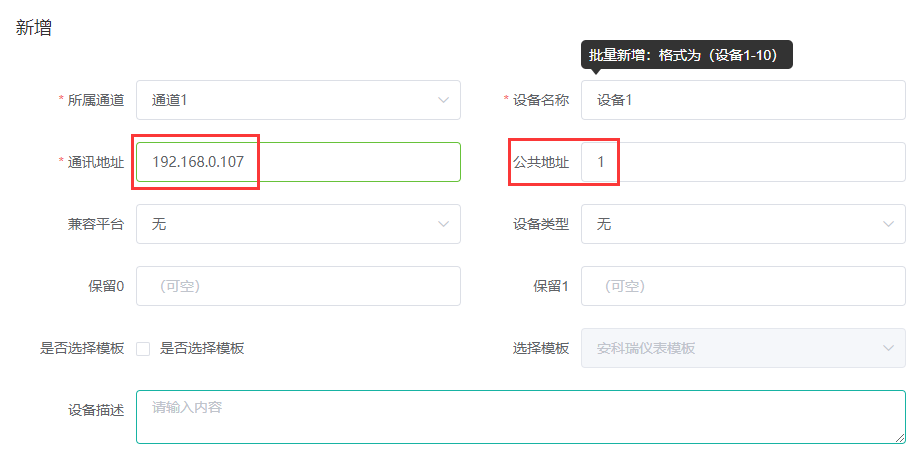Viewport: 917px width, 455px height.
Task: Click the resize grip of 设备描述 textarea
Action: pyautogui.click(x=901, y=439)
